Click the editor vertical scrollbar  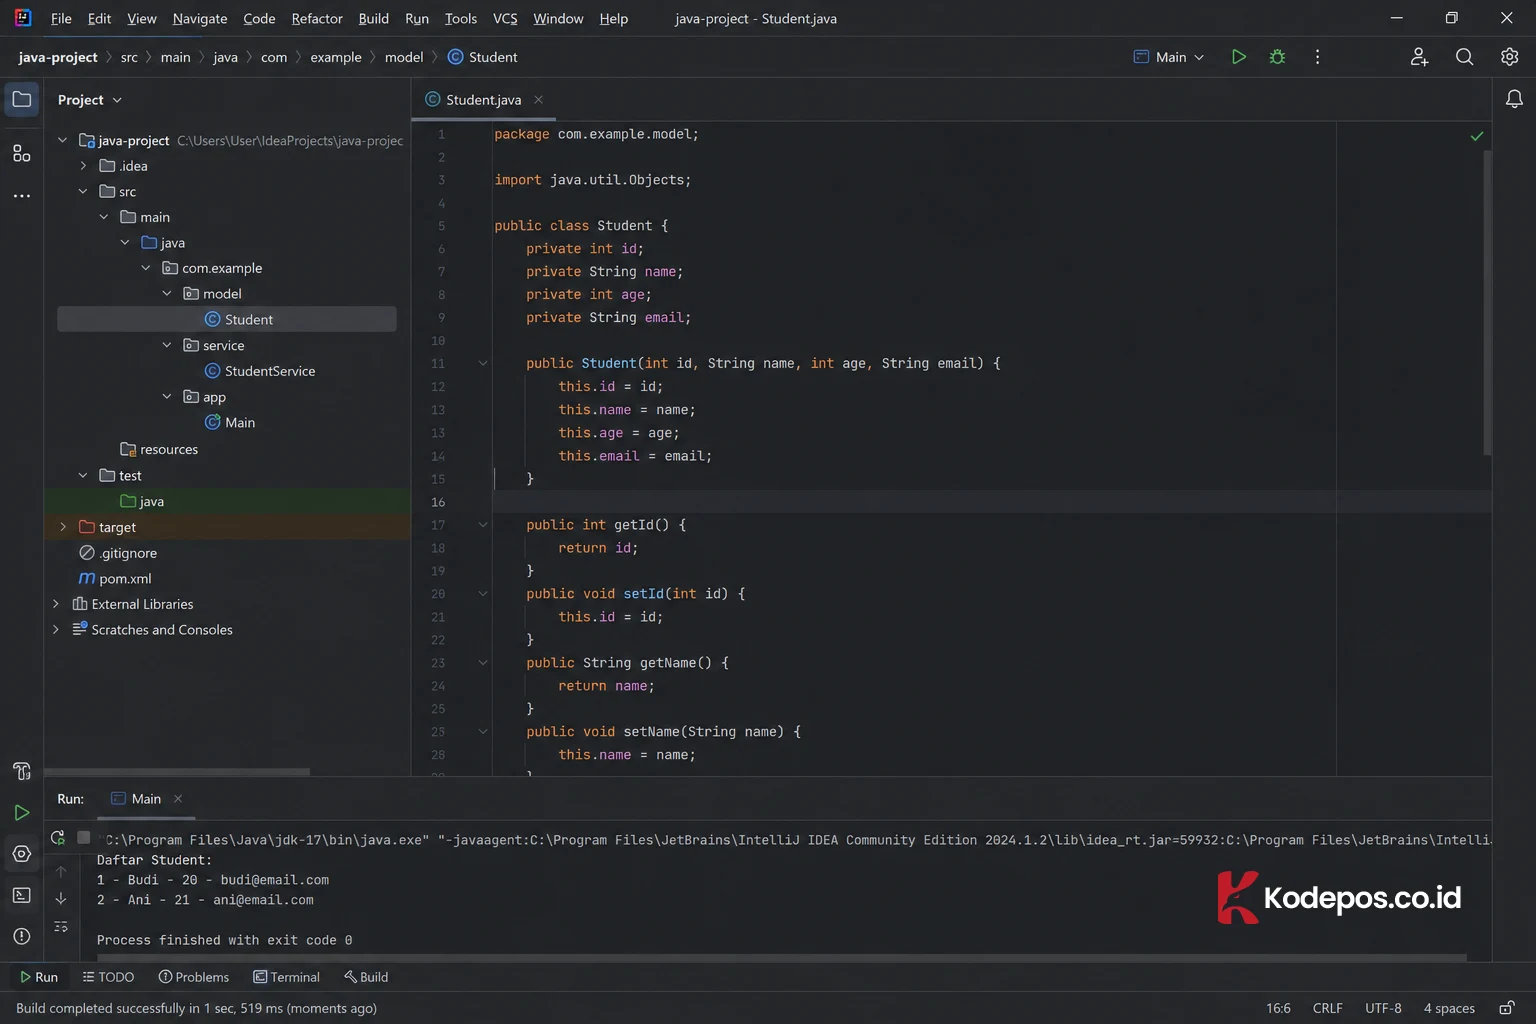pyautogui.click(x=1487, y=303)
